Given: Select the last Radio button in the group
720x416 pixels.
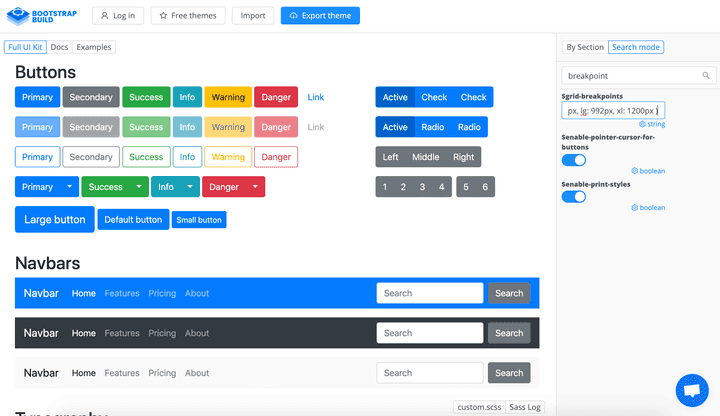Looking at the screenshot, I should [x=469, y=127].
